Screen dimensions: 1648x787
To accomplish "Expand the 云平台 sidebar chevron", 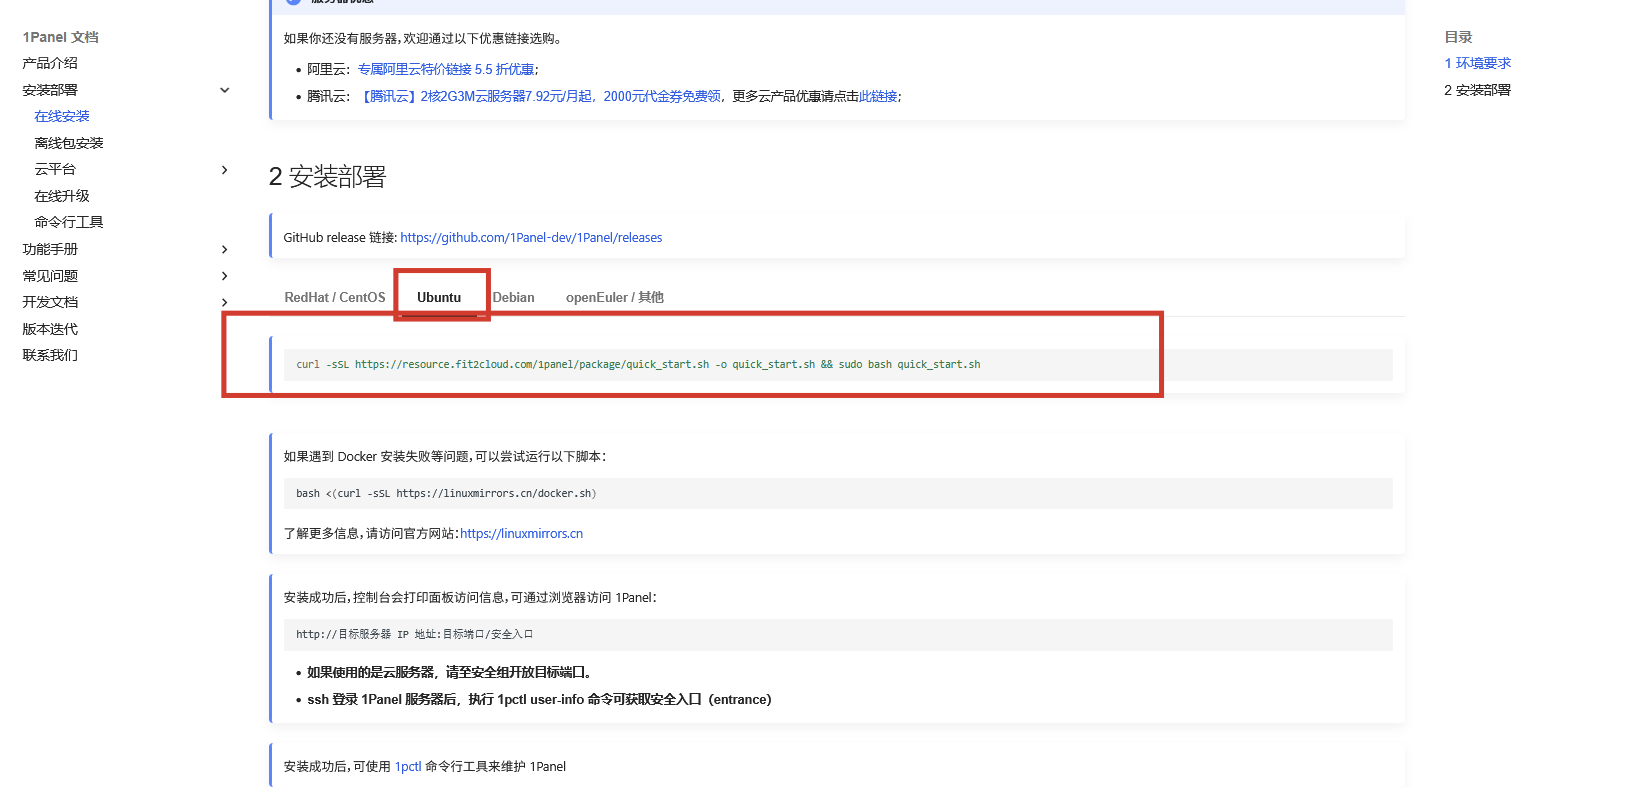I will coord(224,170).
